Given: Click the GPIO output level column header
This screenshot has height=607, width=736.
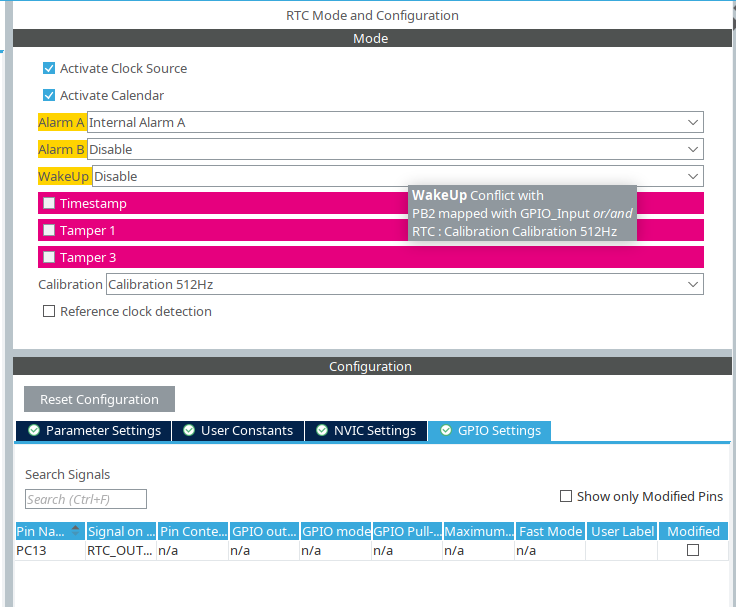Looking at the screenshot, I should (x=264, y=531).
